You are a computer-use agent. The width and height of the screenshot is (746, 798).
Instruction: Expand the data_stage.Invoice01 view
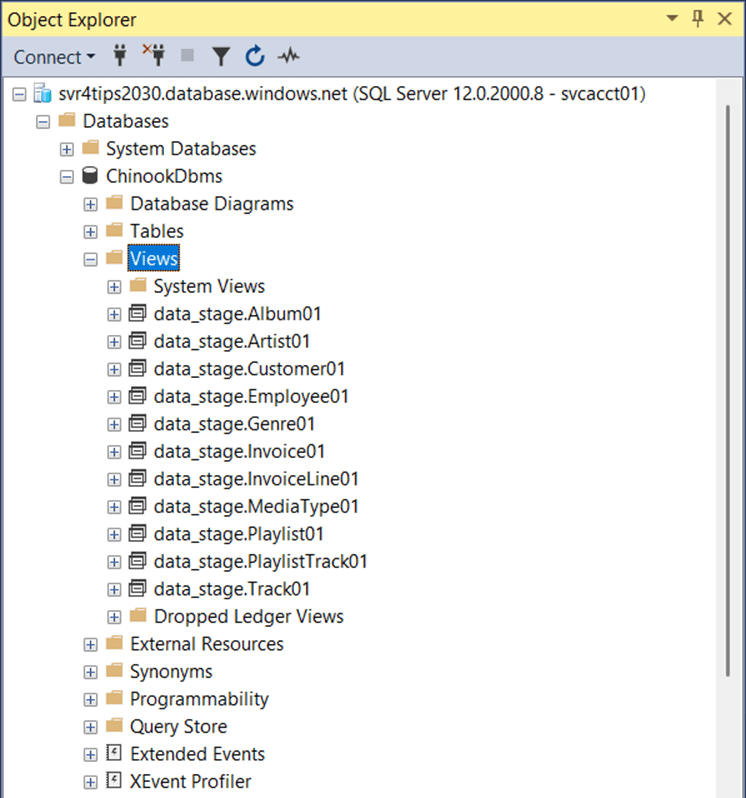114,452
